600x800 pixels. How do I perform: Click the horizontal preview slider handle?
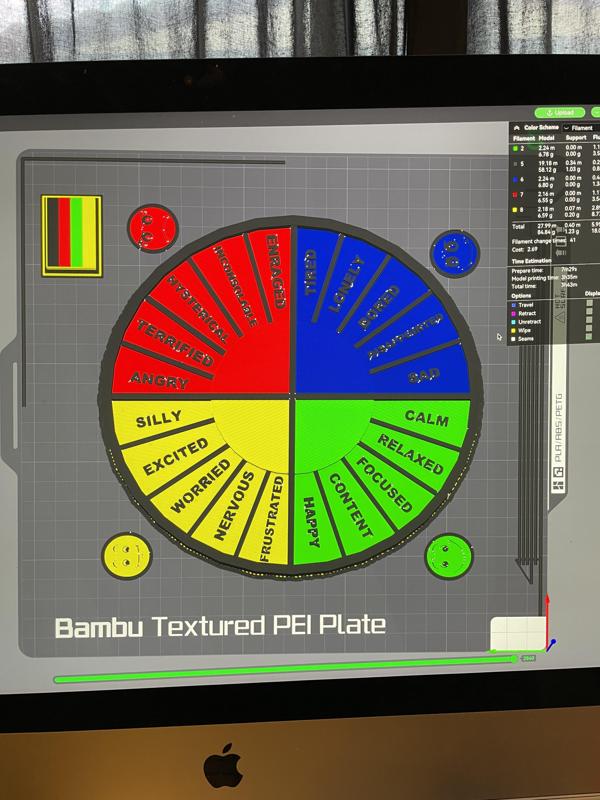coord(514,659)
